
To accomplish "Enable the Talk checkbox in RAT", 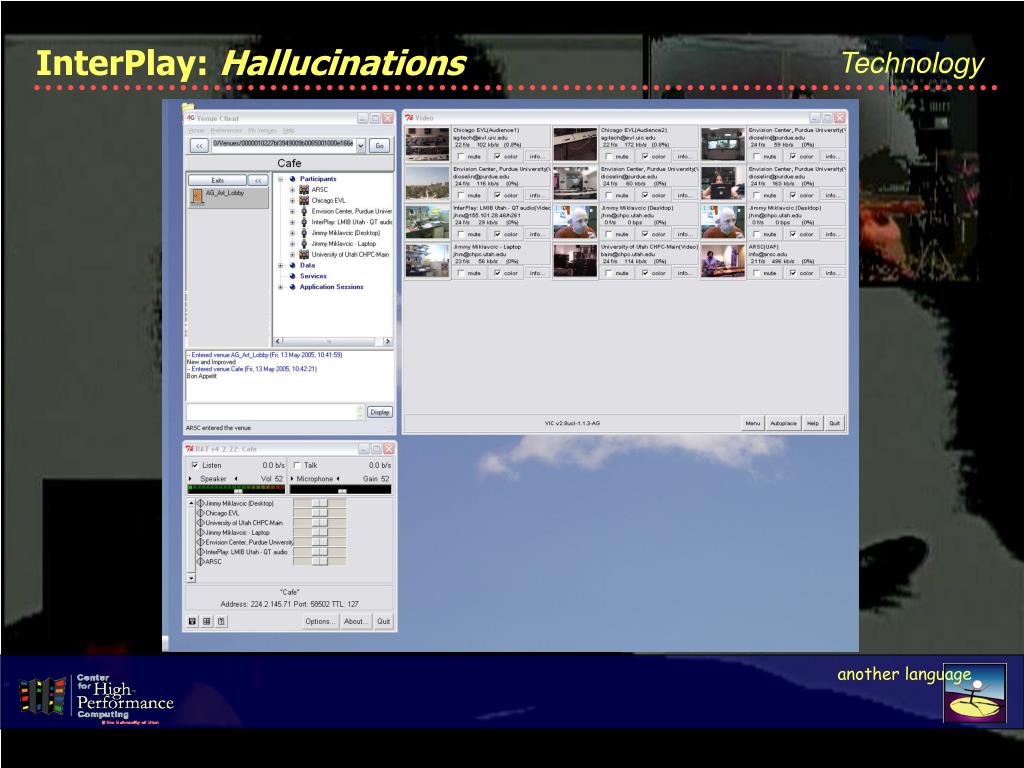I will click(x=297, y=465).
